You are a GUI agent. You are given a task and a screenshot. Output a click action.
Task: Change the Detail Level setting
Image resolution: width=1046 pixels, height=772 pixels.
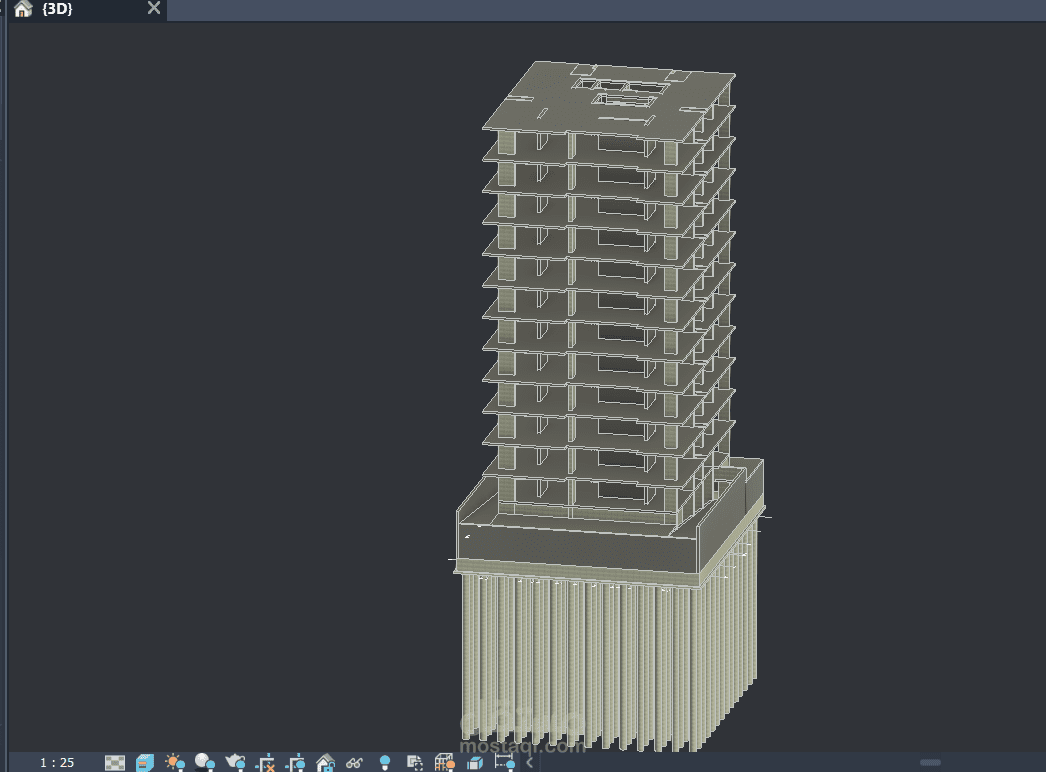pyautogui.click(x=115, y=762)
